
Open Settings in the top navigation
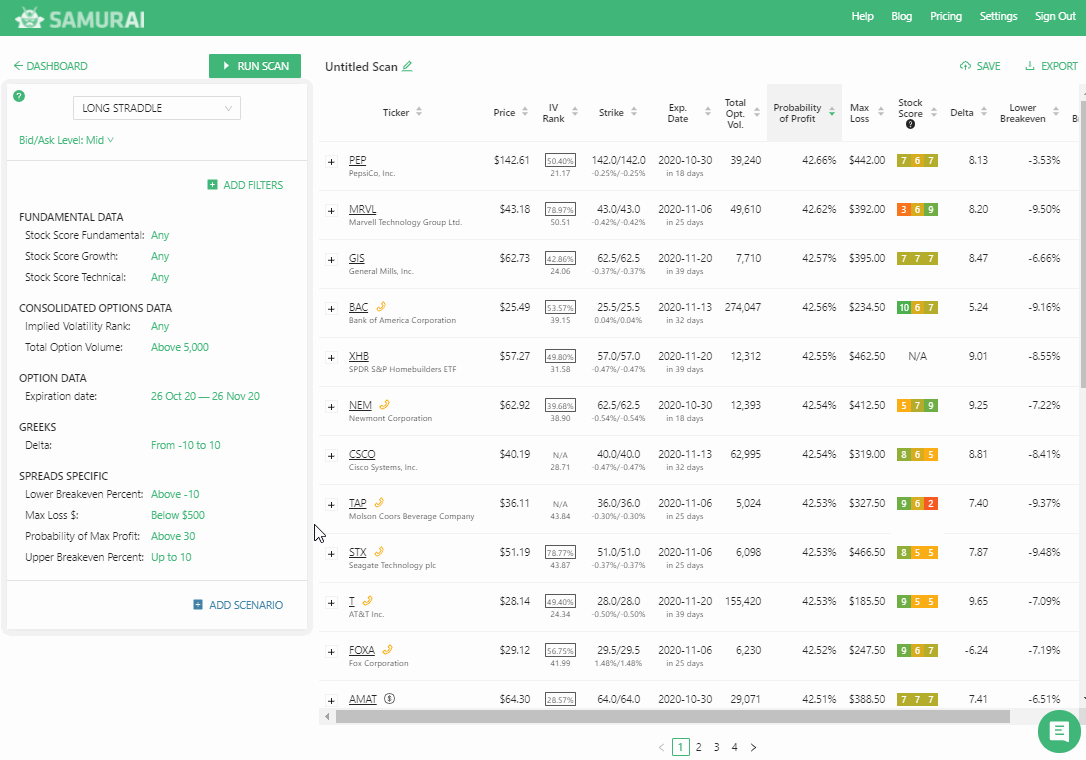998,16
